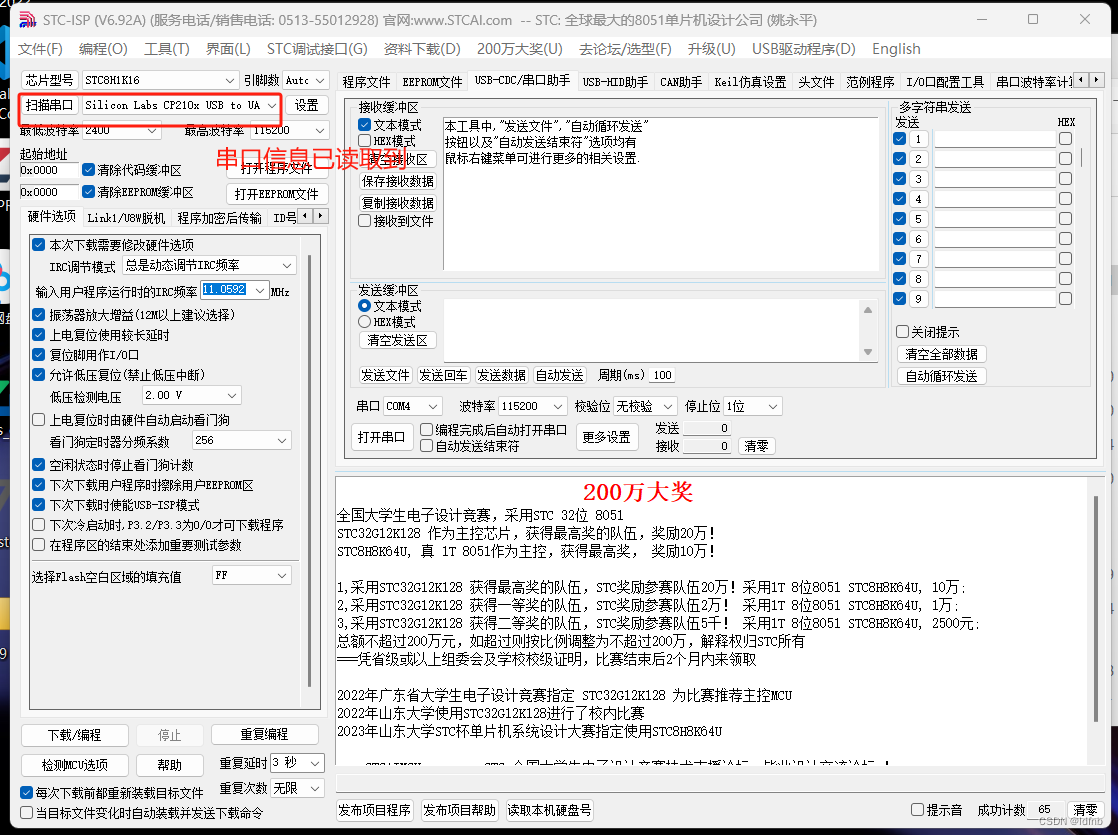Click right arrow of hardware options tab strip
This screenshot has height=835, width=1118.
pyautogui.click(x=321, y=215)
